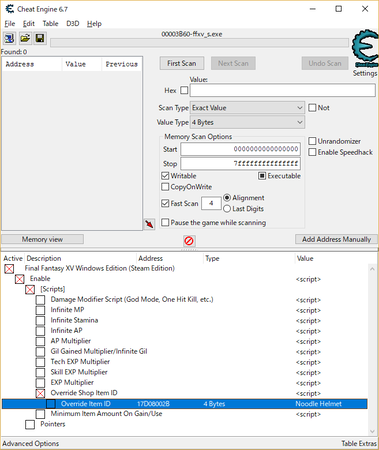Click the open folder table icon
The image size is (379, 450).
click(25, 38)
